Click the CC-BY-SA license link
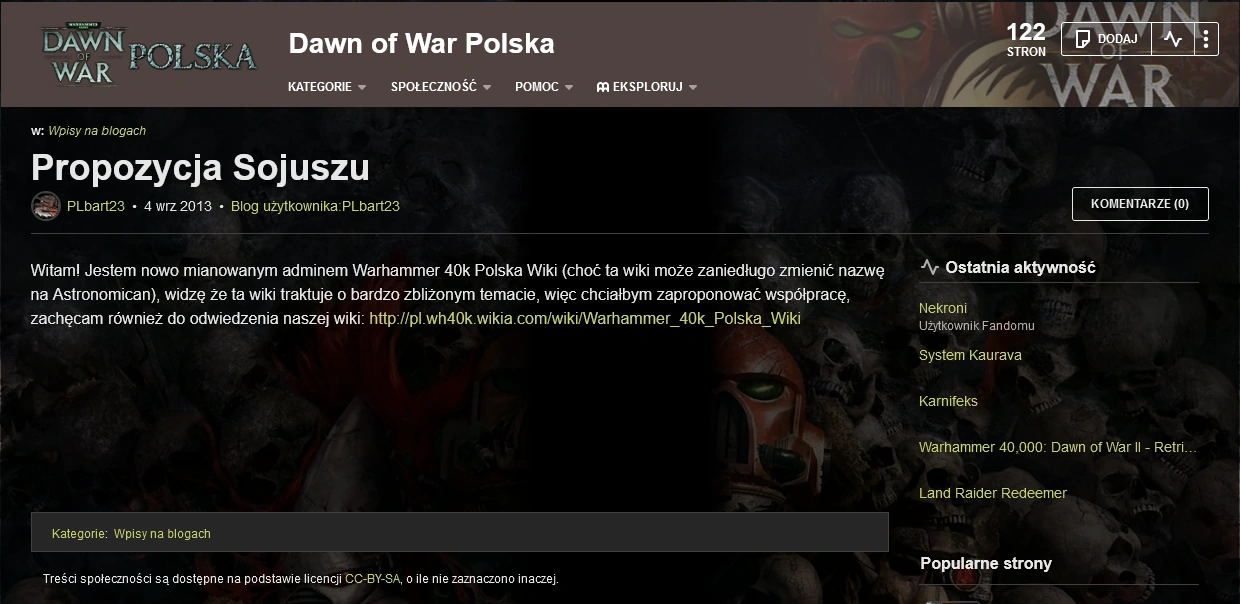The image size is (1240, 604). (x=373, y=579)
